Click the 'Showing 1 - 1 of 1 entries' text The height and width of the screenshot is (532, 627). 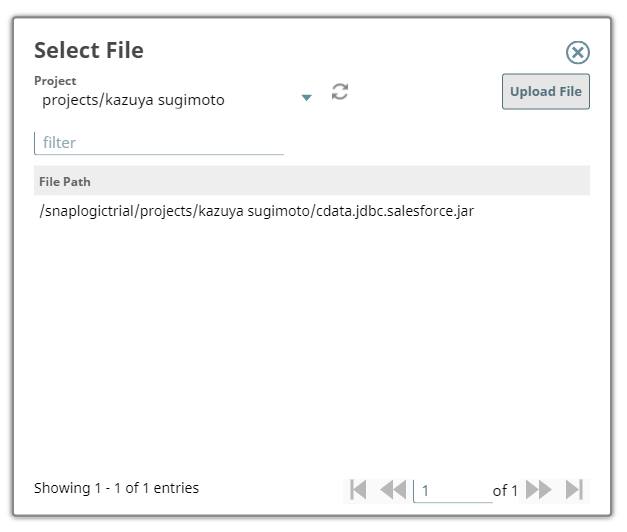[116, 488]
